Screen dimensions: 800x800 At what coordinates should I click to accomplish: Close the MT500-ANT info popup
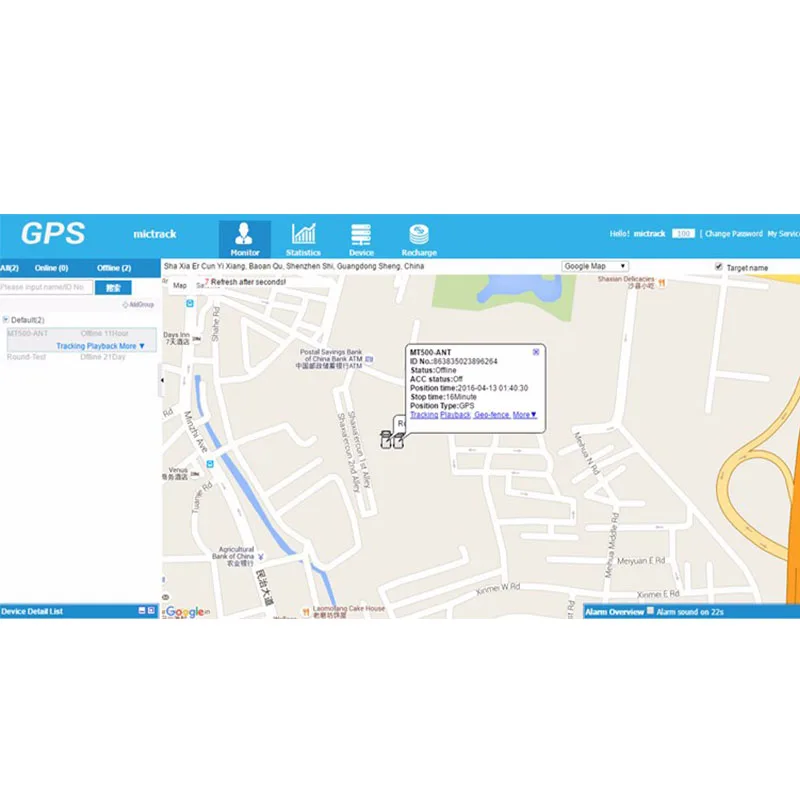[x=536, y=352]
